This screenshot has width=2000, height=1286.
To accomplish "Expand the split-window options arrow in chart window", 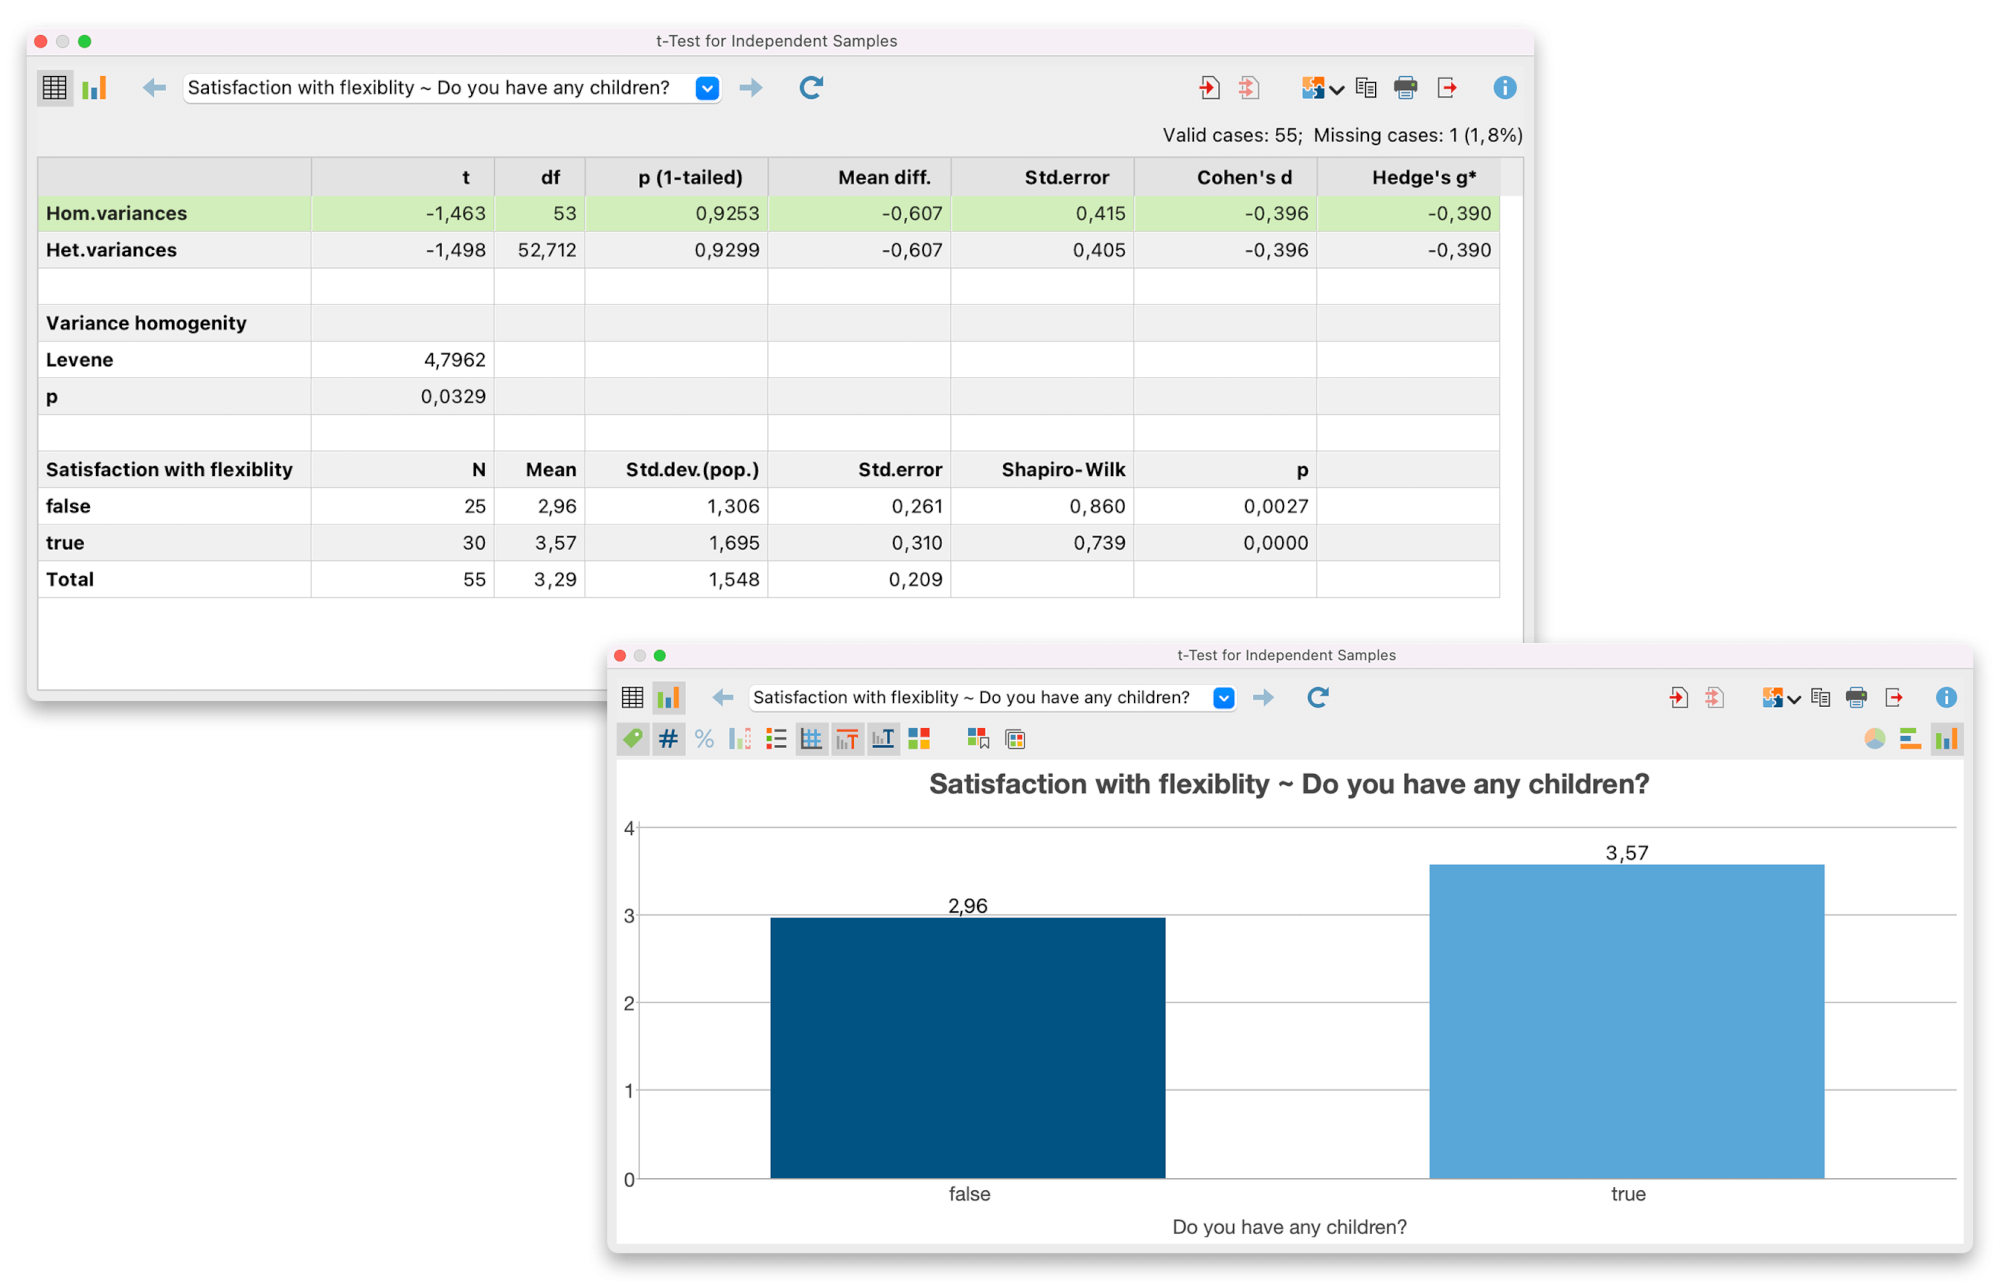I will (x=1794, y=699).
